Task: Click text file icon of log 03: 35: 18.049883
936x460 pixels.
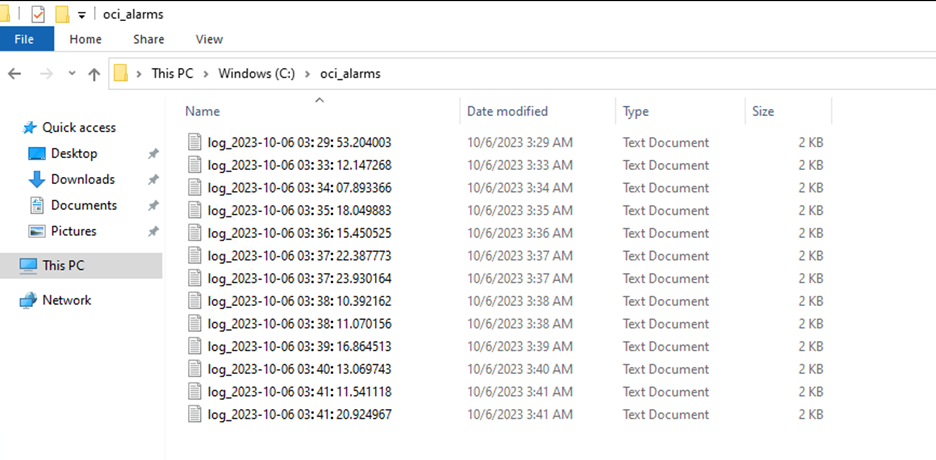Action: coord(195,210)
